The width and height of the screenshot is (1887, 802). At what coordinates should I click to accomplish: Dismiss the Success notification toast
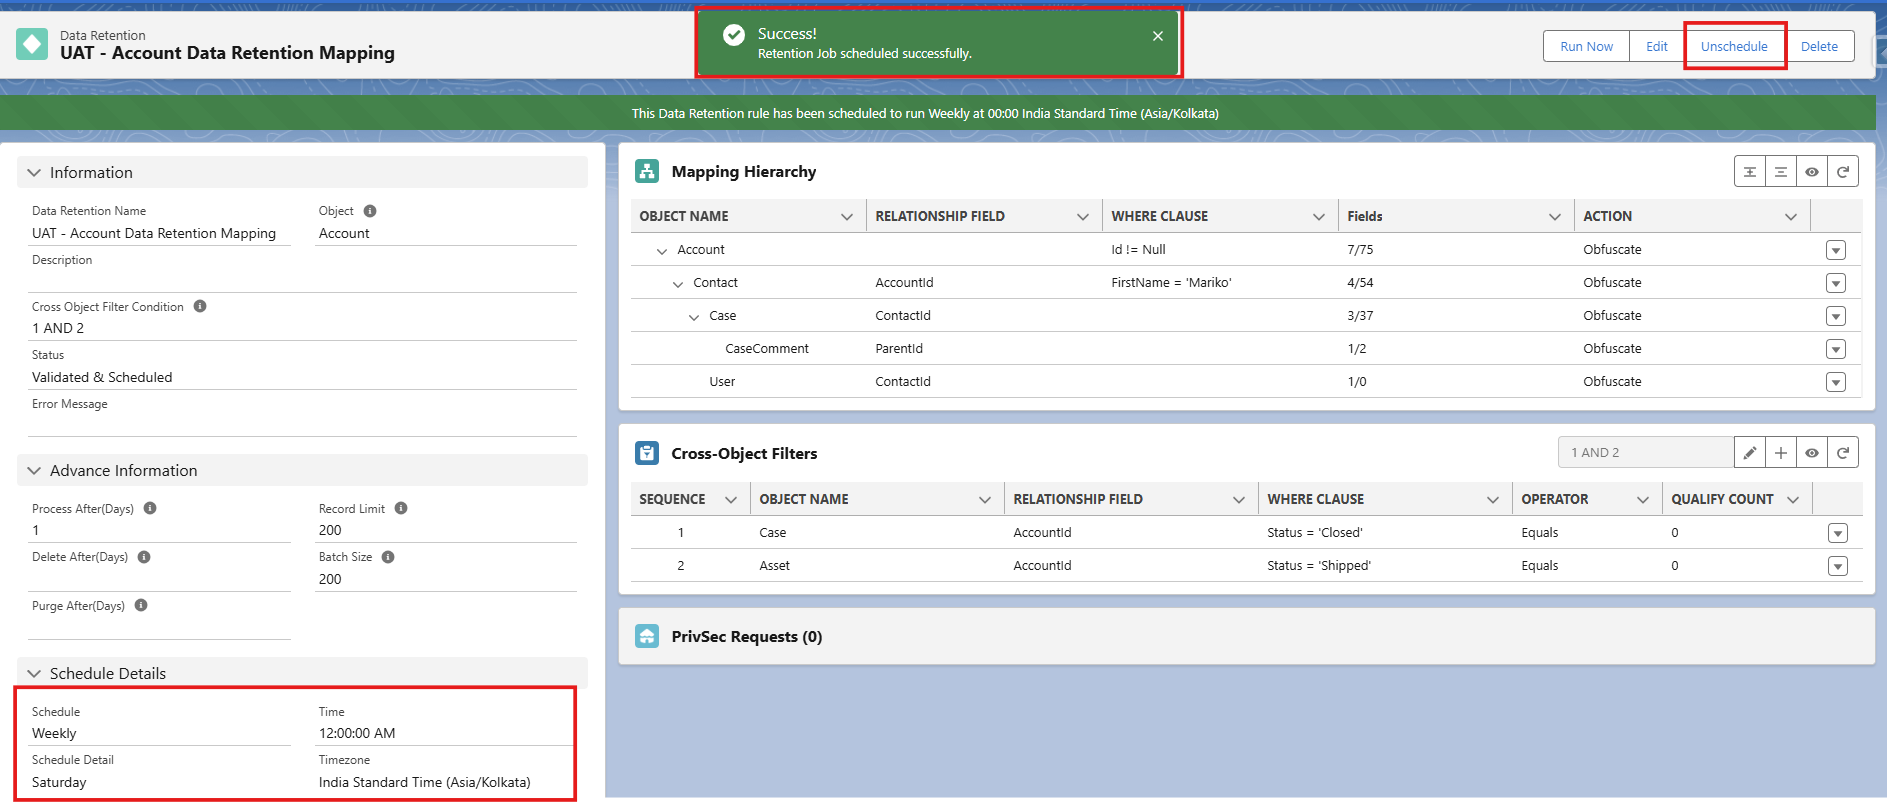(1157, 36)
